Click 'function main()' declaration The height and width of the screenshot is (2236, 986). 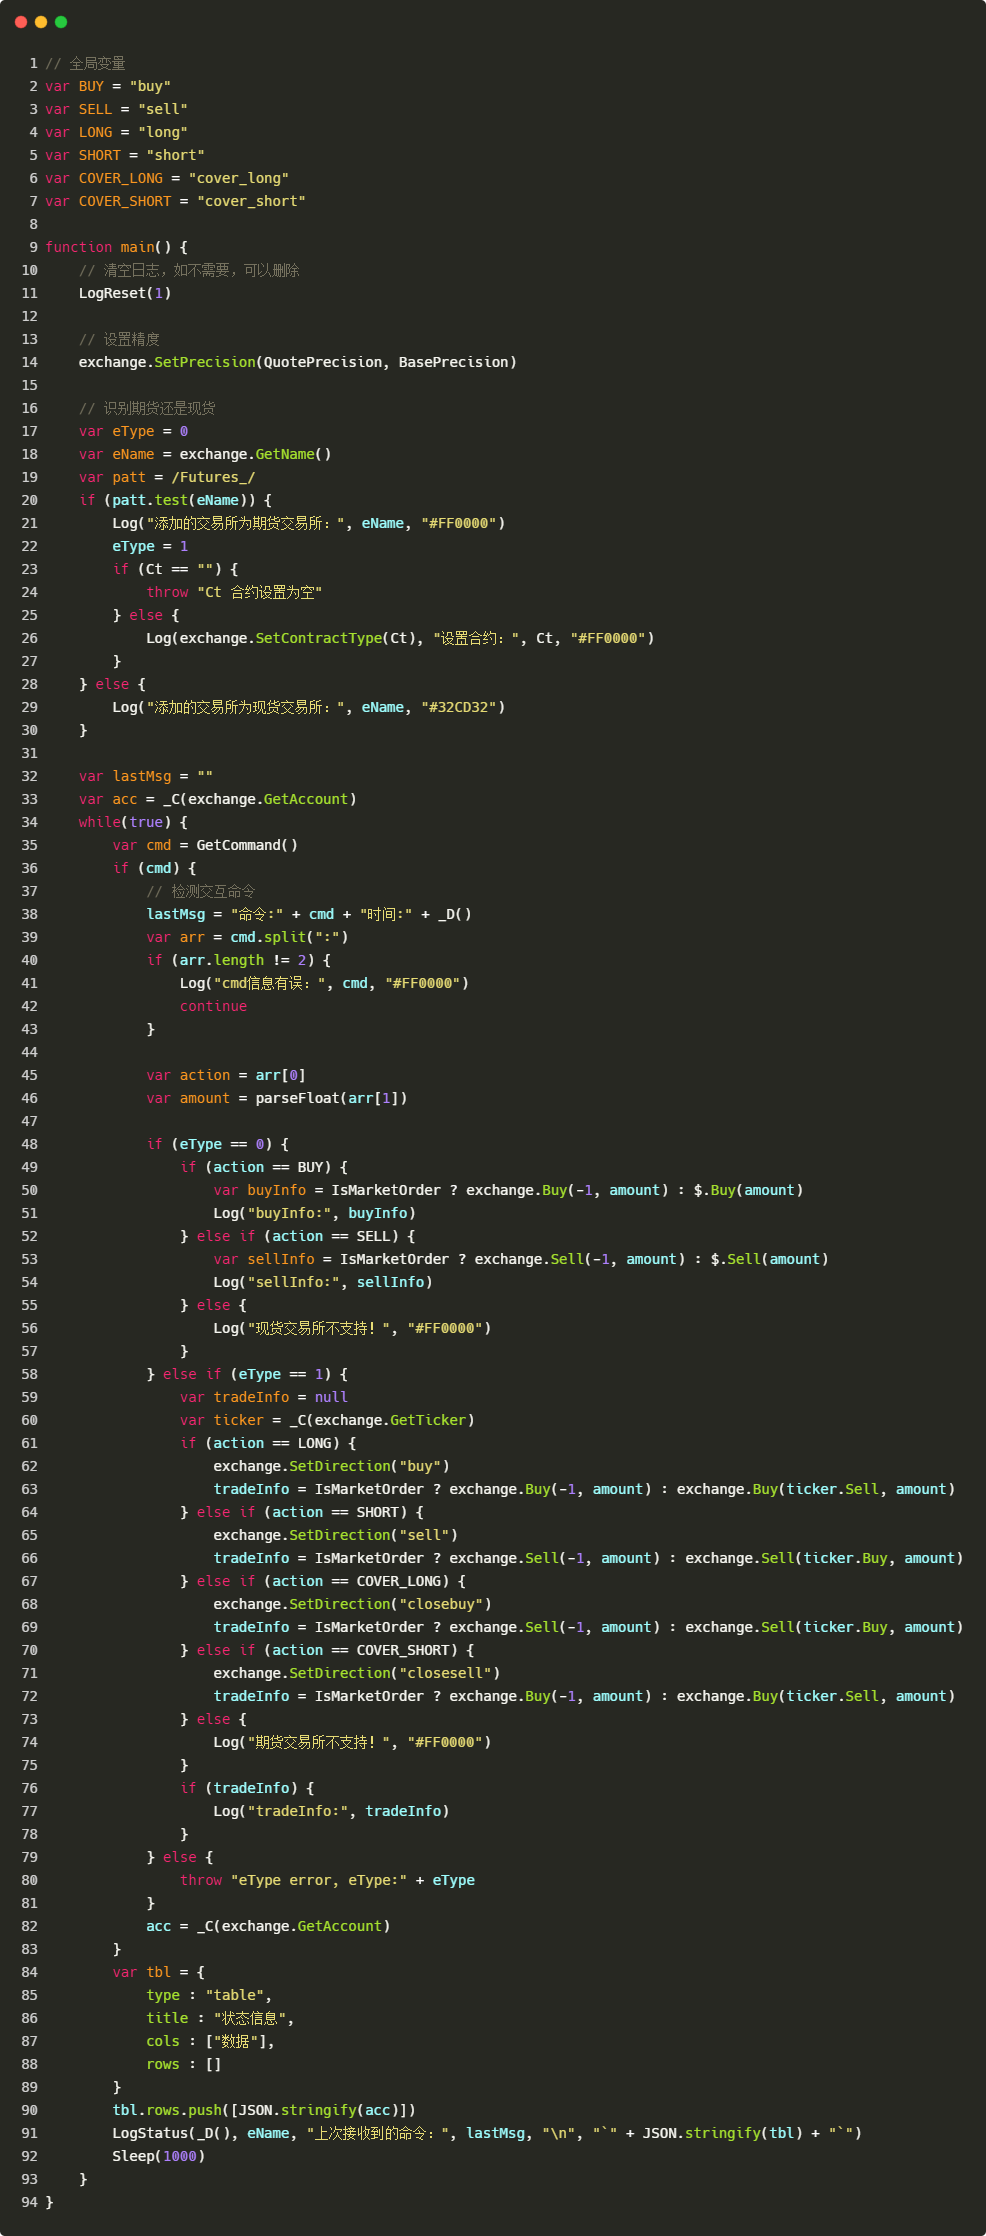click(x=108, y=247)
